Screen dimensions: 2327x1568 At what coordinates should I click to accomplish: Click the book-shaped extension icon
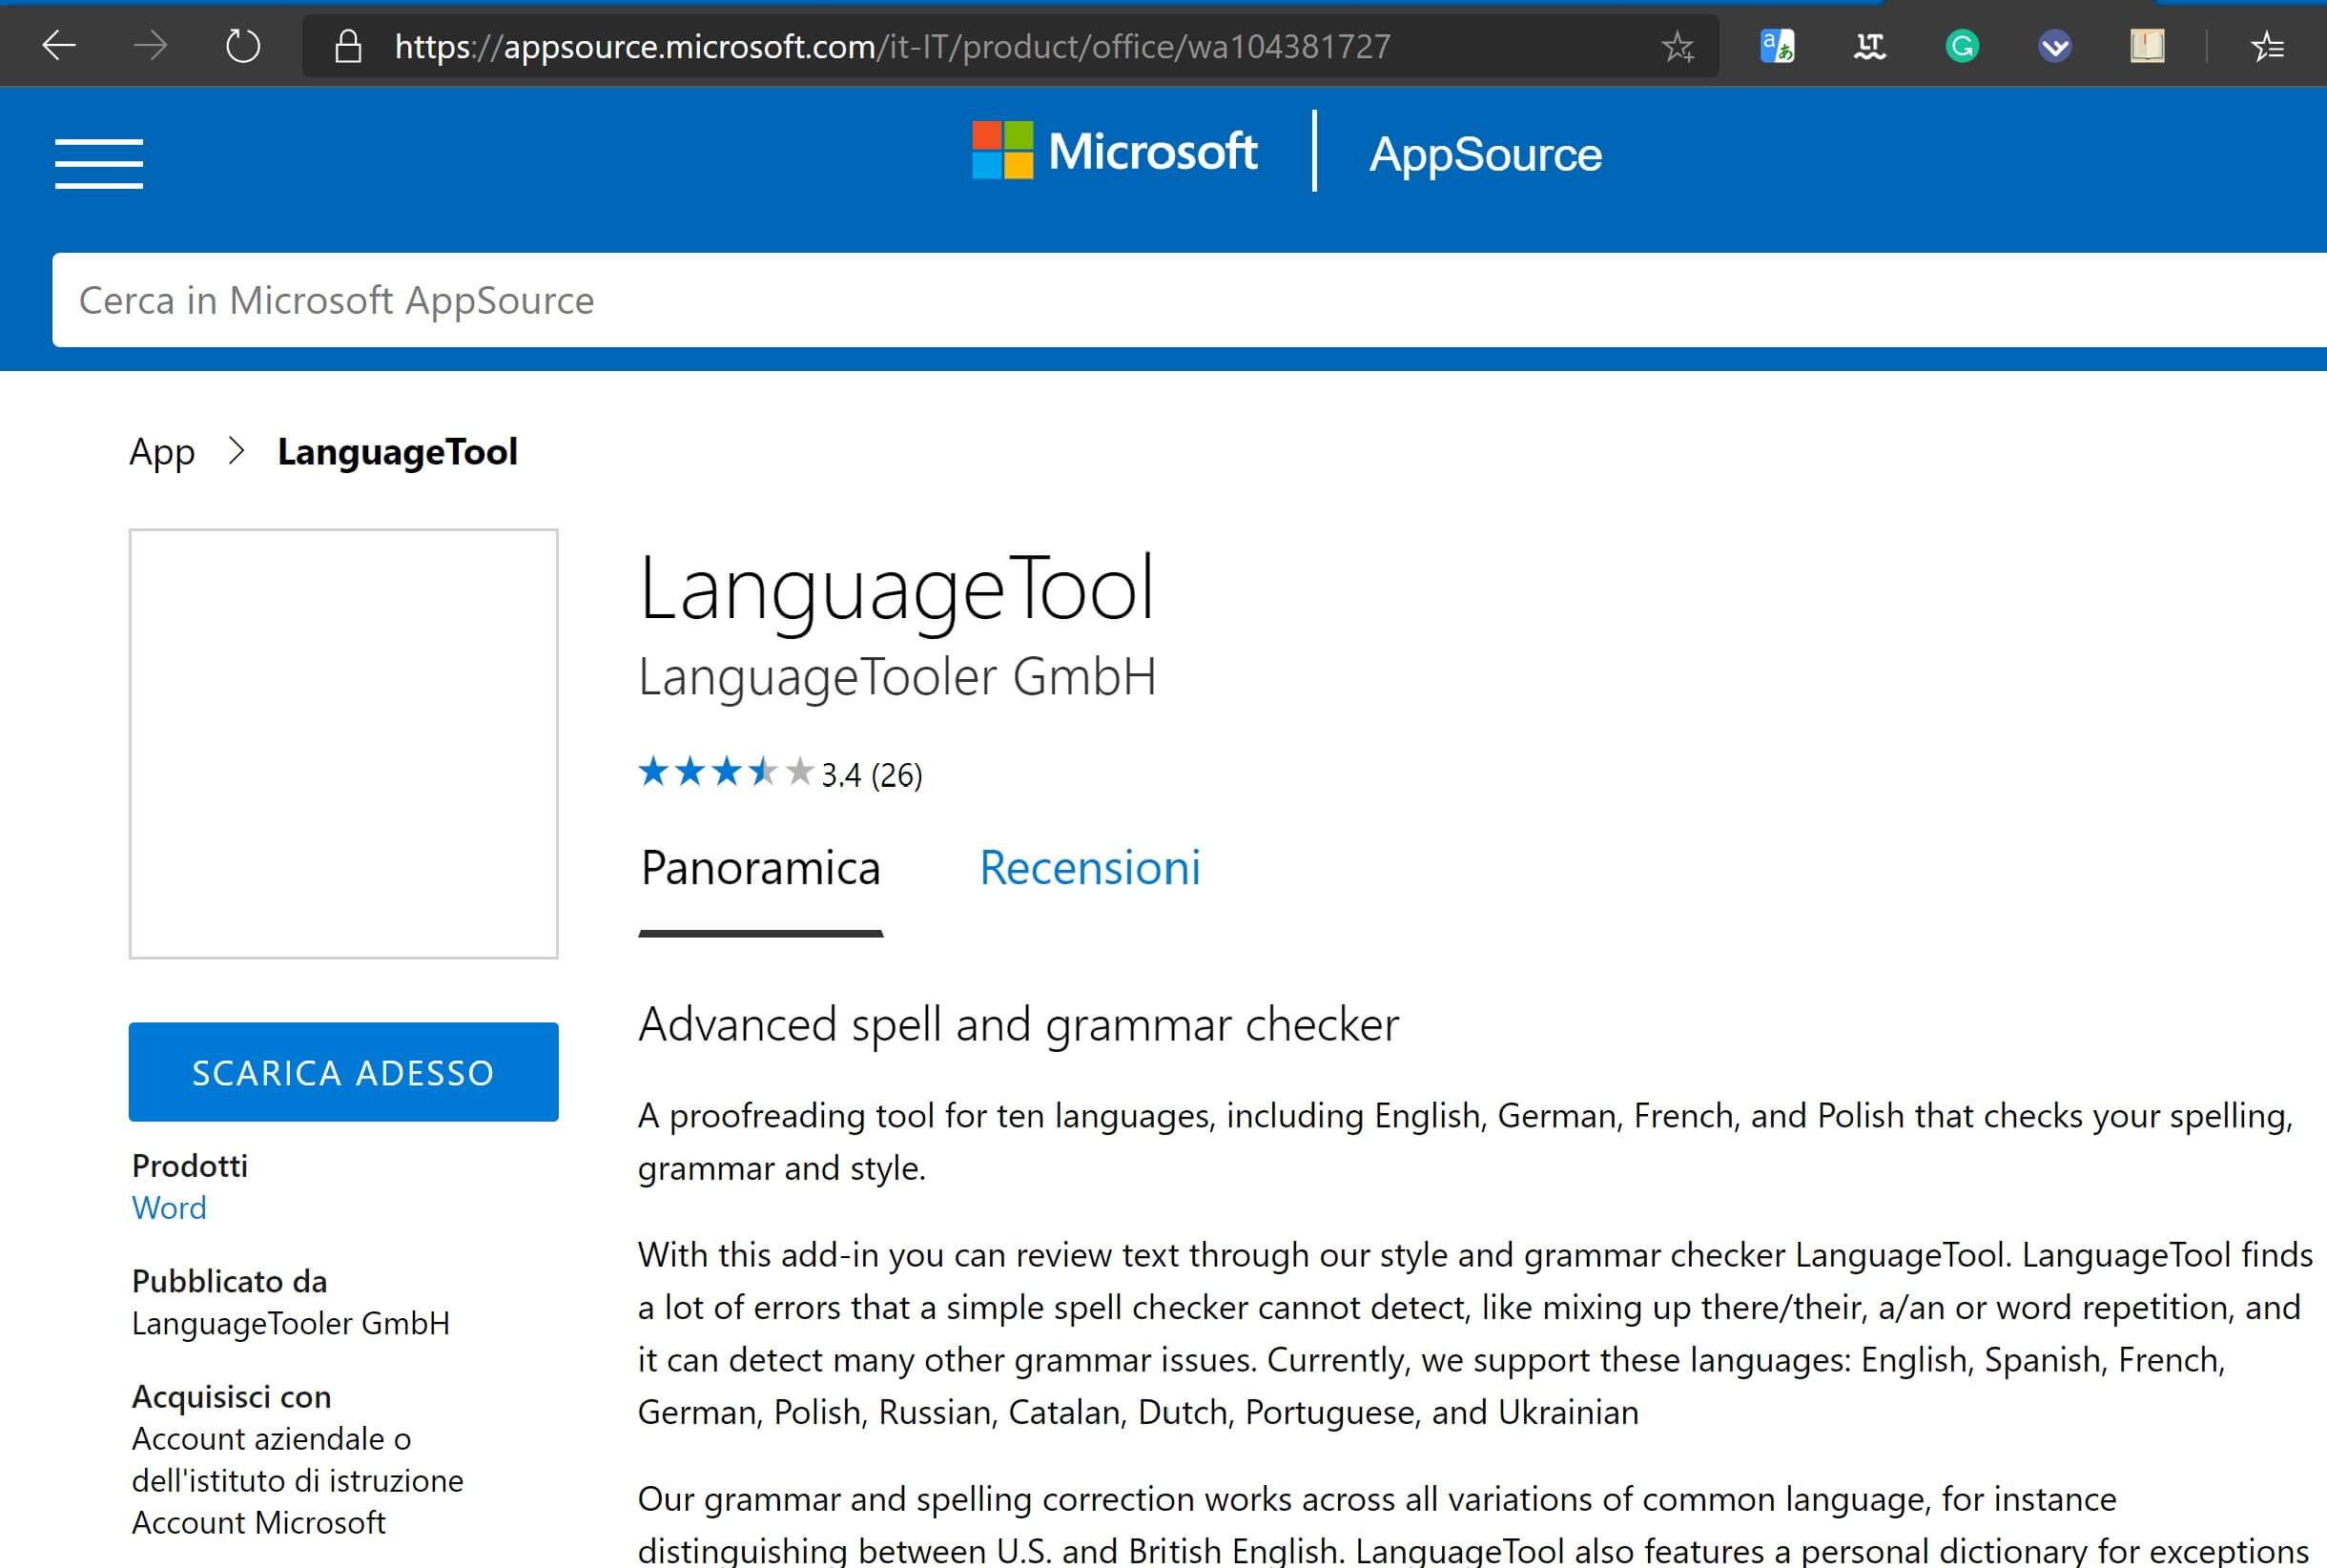click(x=2147, y=46)
